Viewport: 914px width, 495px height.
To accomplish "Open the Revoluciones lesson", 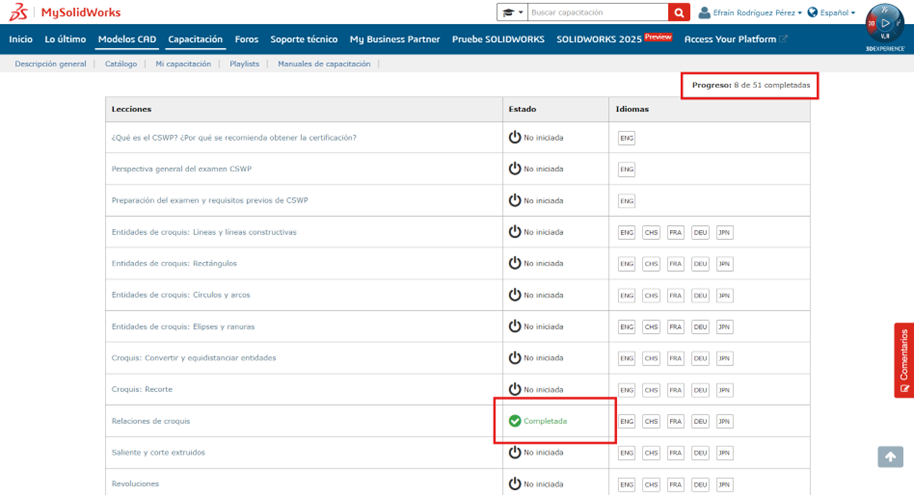I will (x=135, y=484).
